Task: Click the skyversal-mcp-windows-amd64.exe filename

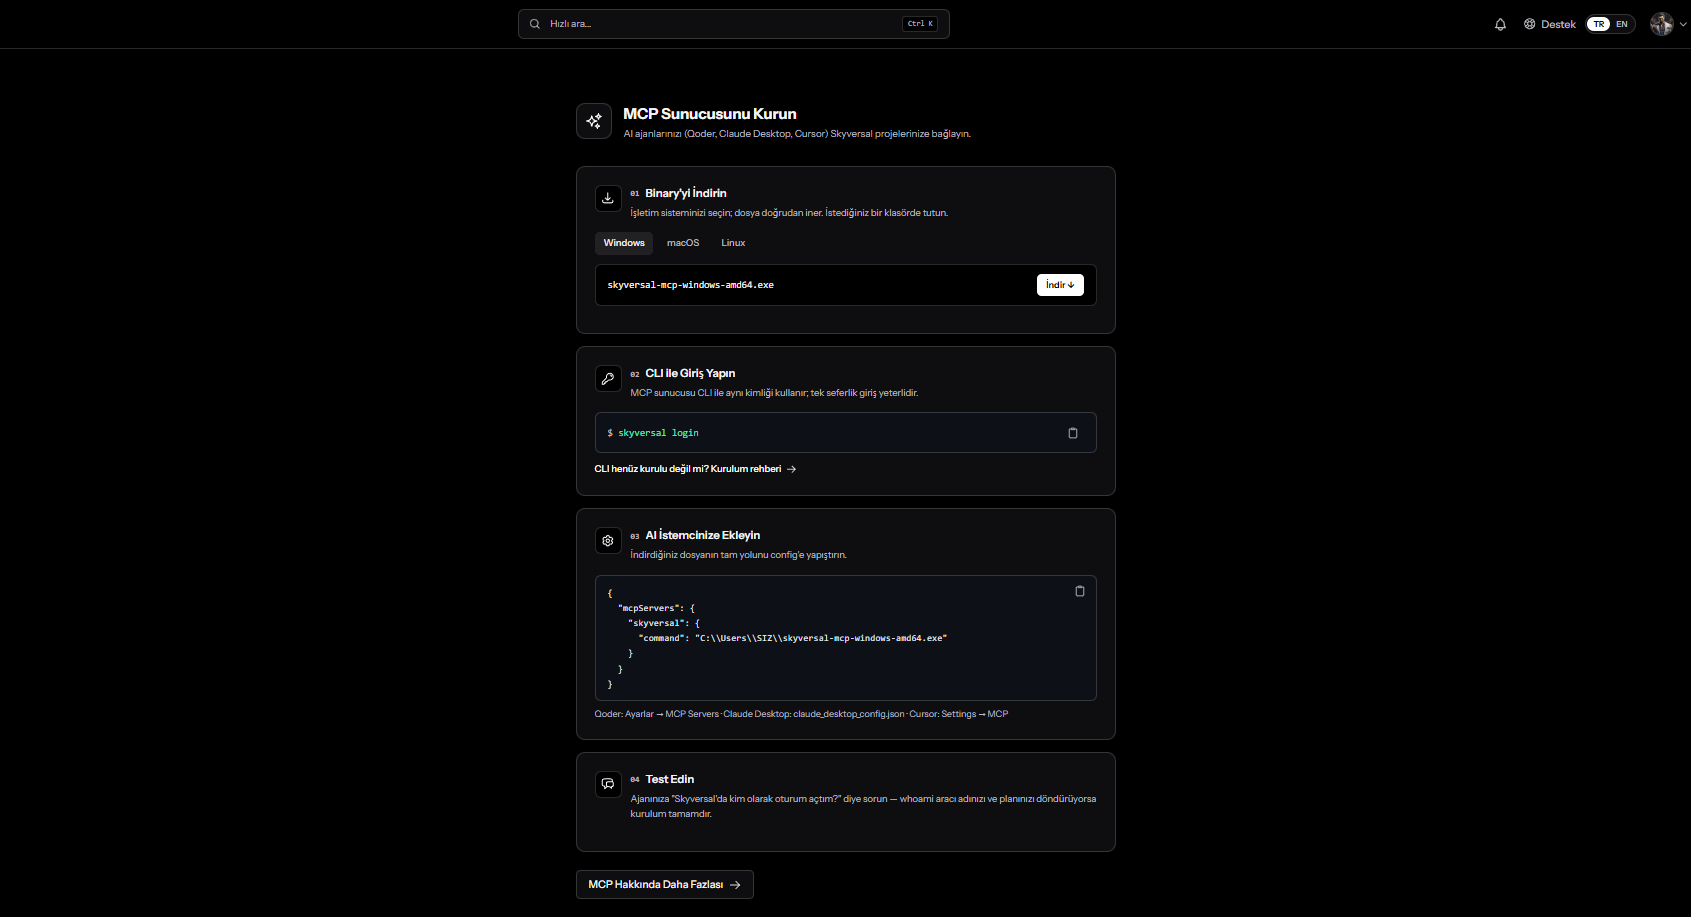Action: tap(691, 285)
